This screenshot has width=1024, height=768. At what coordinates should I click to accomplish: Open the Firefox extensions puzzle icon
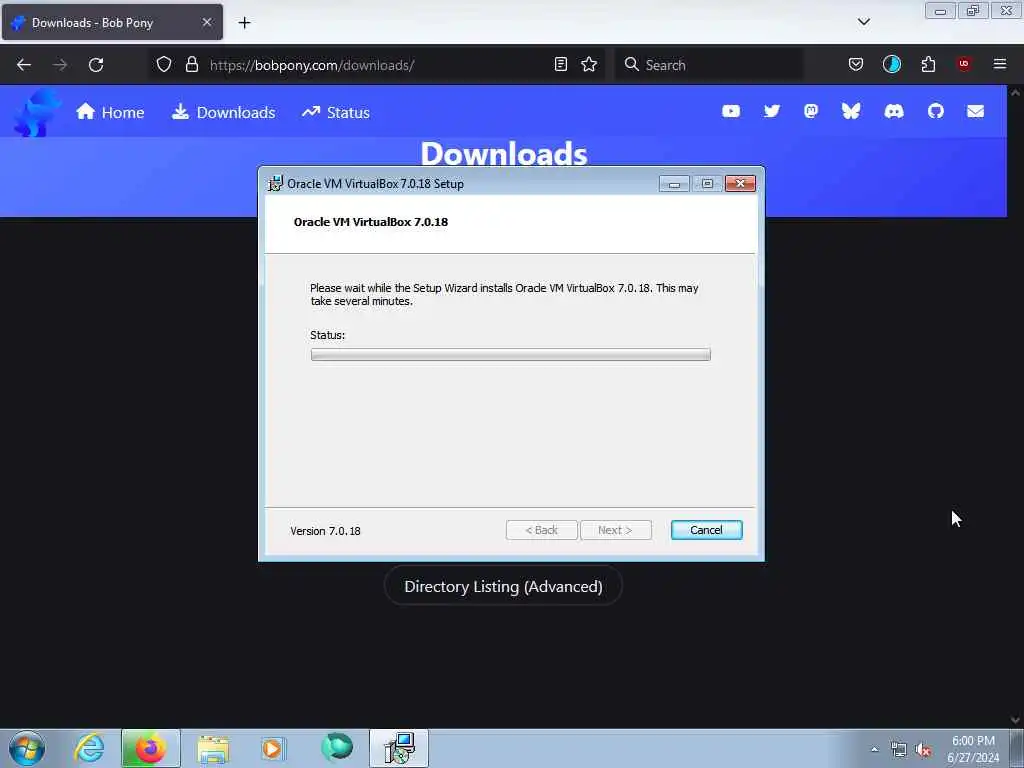point(928,64)
